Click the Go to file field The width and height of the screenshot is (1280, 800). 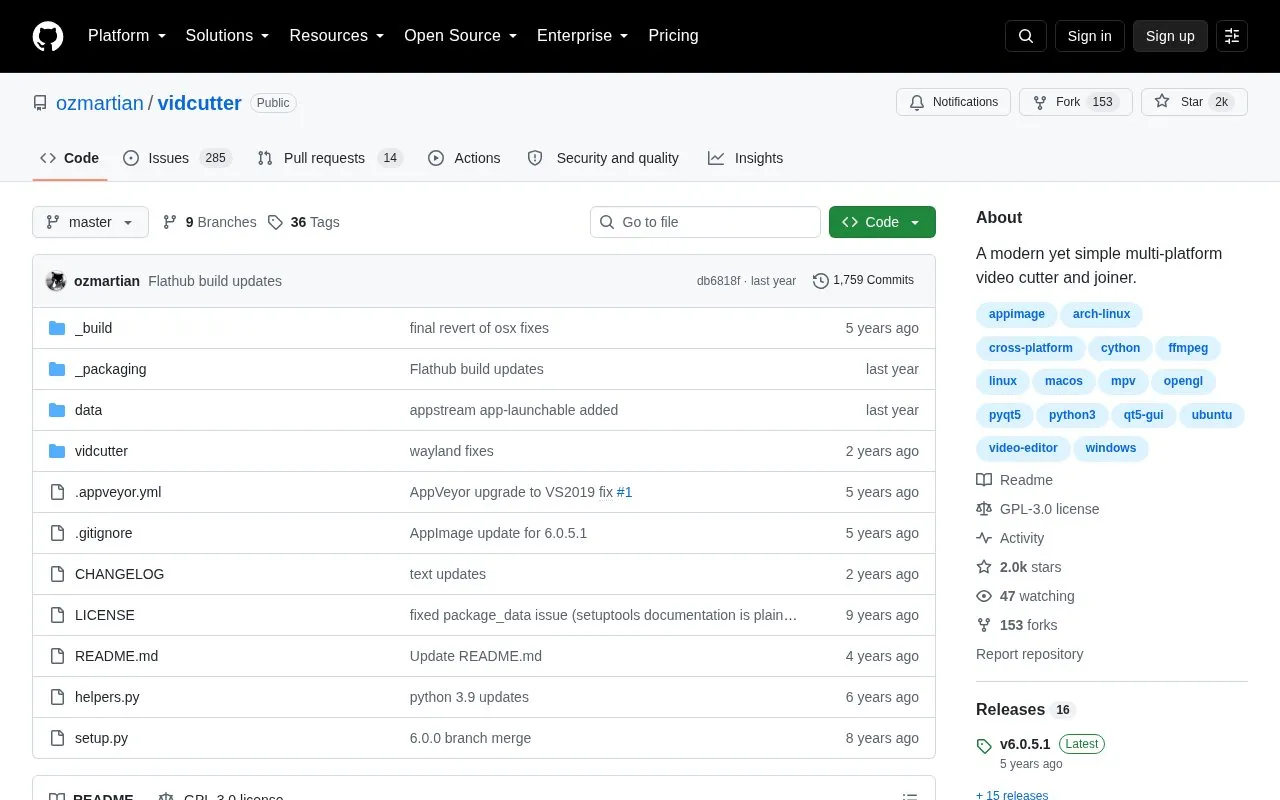[705, 222]
